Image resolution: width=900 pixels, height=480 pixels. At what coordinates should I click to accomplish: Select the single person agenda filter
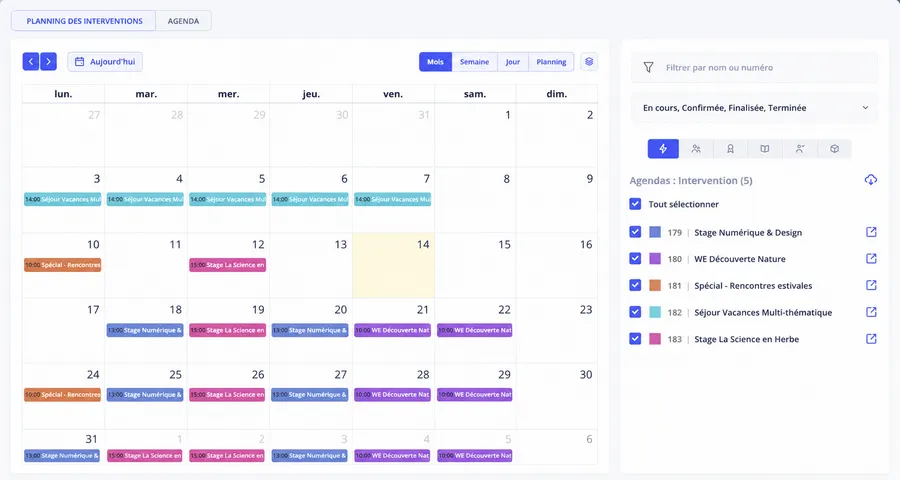(x=800, y=149)
